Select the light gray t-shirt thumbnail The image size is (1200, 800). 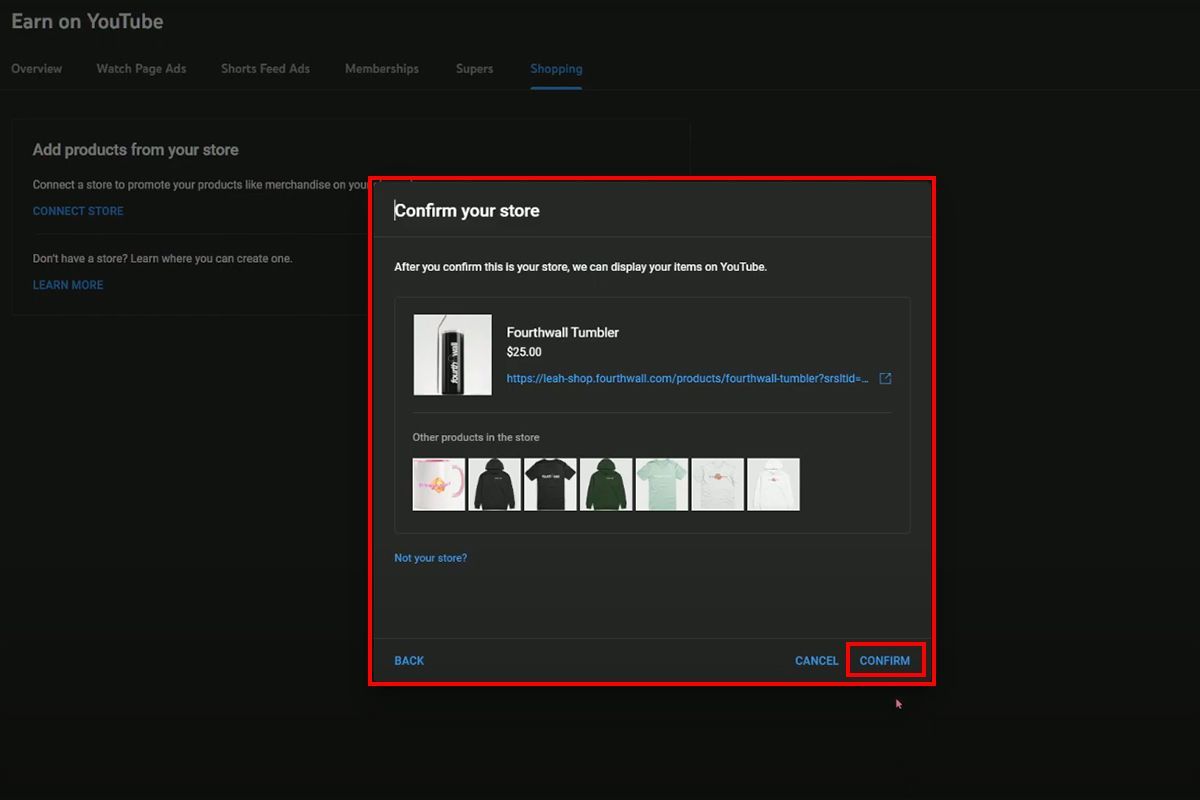click(x=718, y=484)
